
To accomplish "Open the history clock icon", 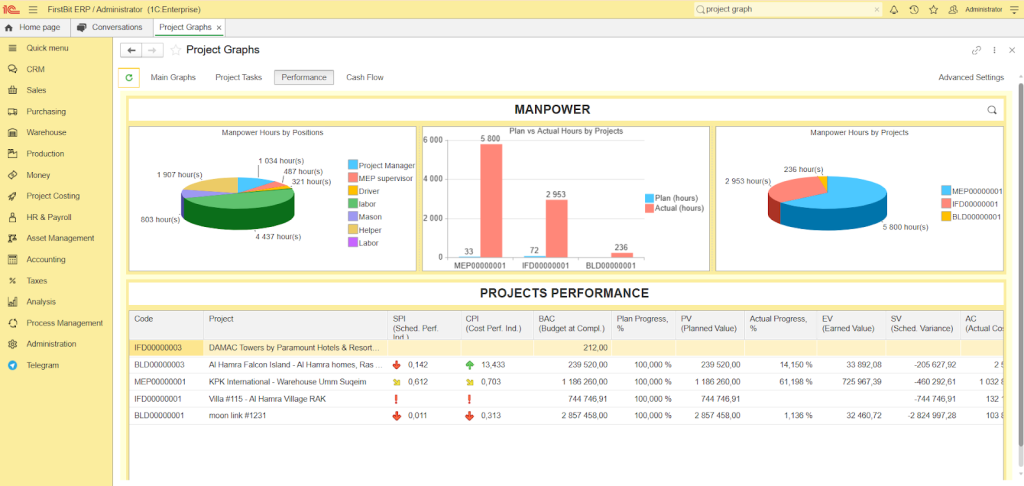I will 914,9.
